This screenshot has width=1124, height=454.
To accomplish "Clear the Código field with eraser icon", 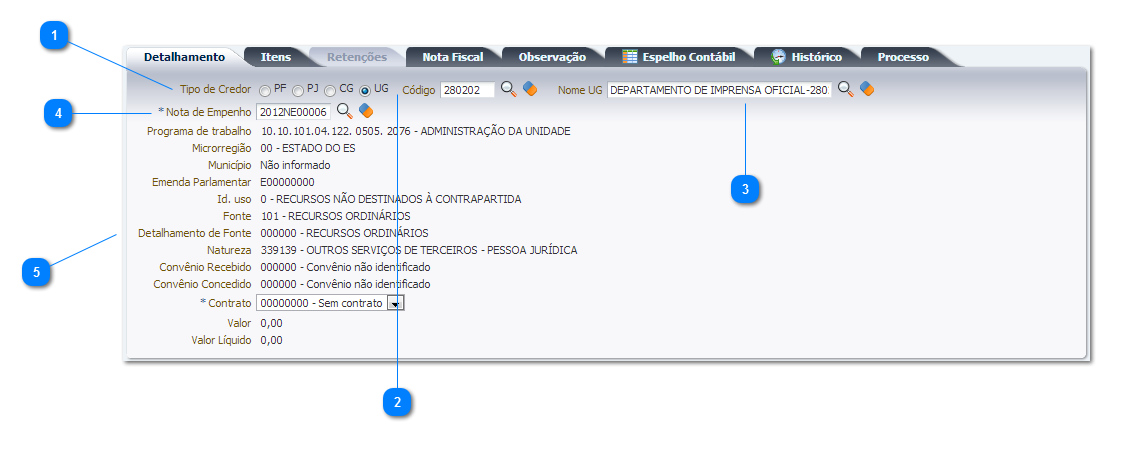I will coord(530,90).
